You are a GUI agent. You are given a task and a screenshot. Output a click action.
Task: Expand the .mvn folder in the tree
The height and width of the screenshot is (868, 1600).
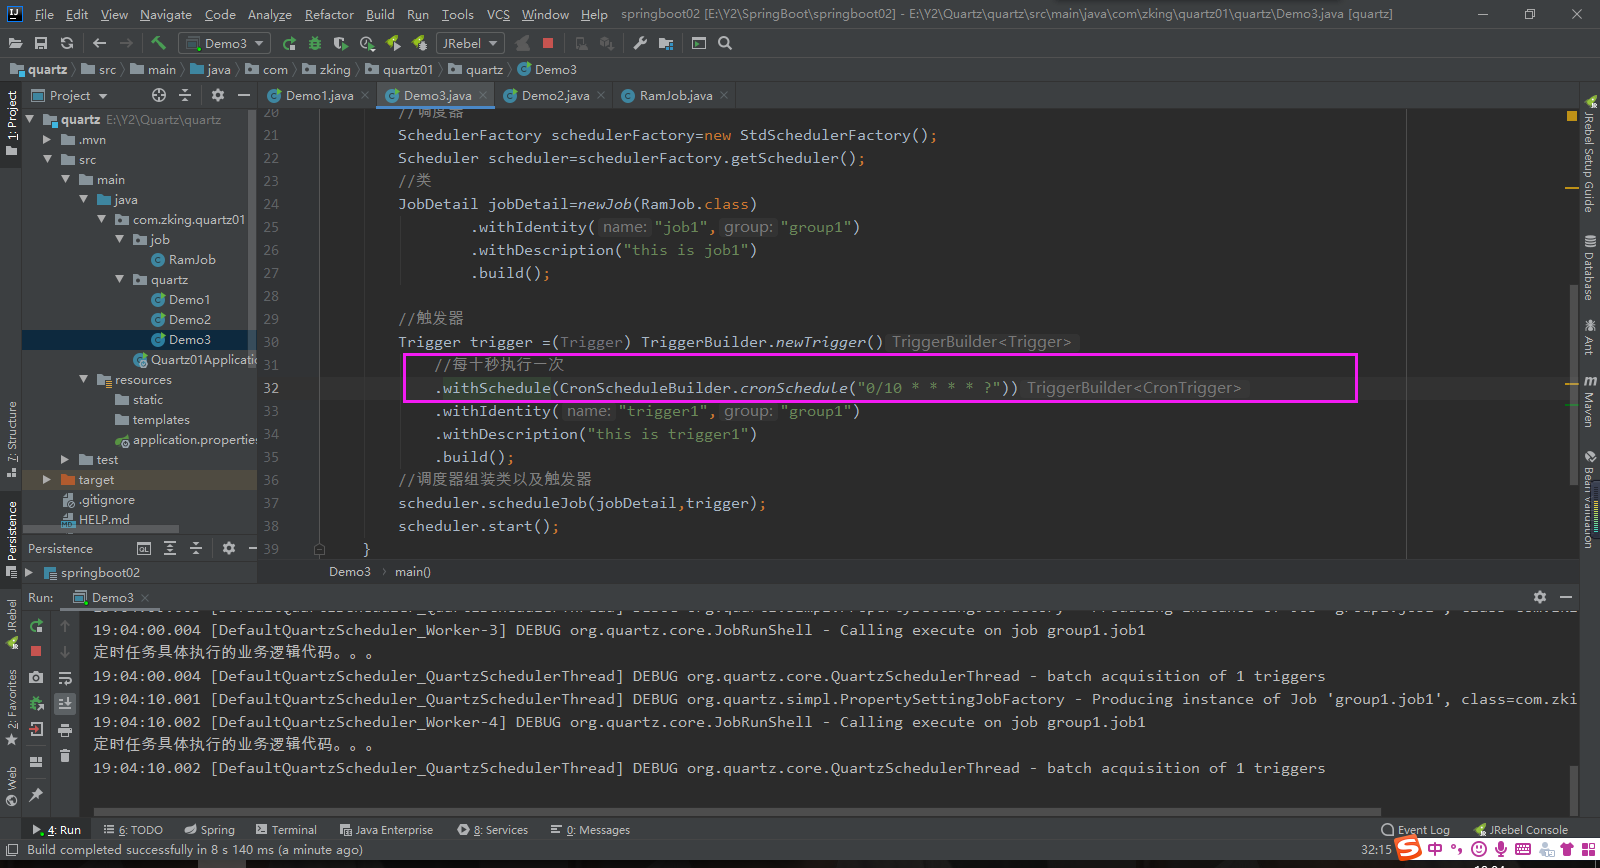pos(46,139)
